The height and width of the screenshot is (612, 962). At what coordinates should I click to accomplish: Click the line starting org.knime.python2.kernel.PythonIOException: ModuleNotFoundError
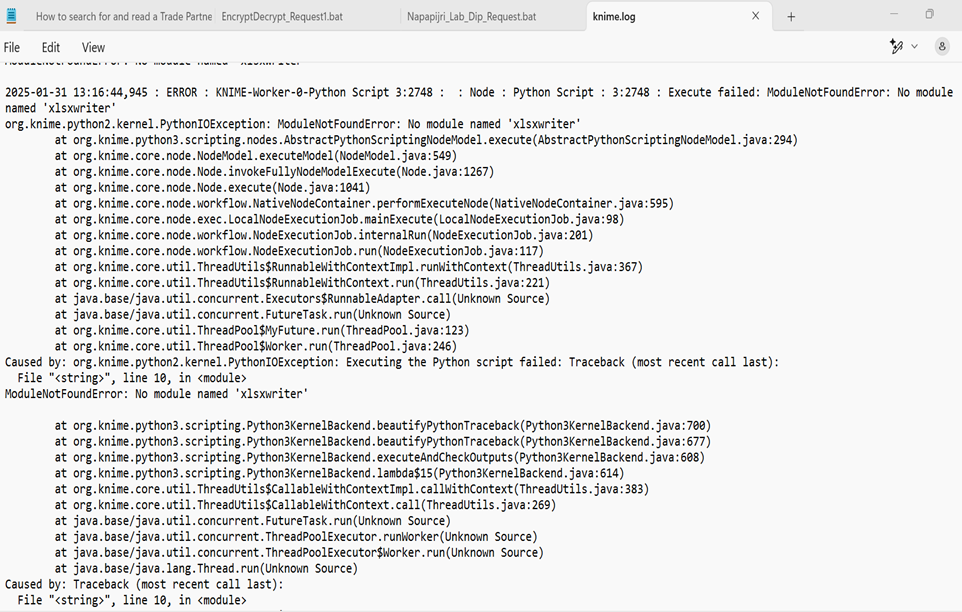(293, 124)
